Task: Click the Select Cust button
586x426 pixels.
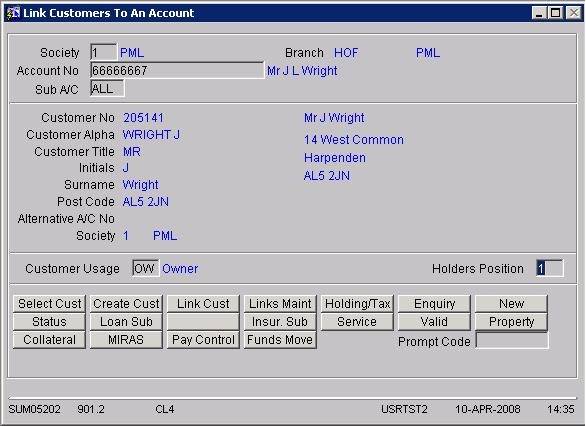Action: [x=49, y=303]
